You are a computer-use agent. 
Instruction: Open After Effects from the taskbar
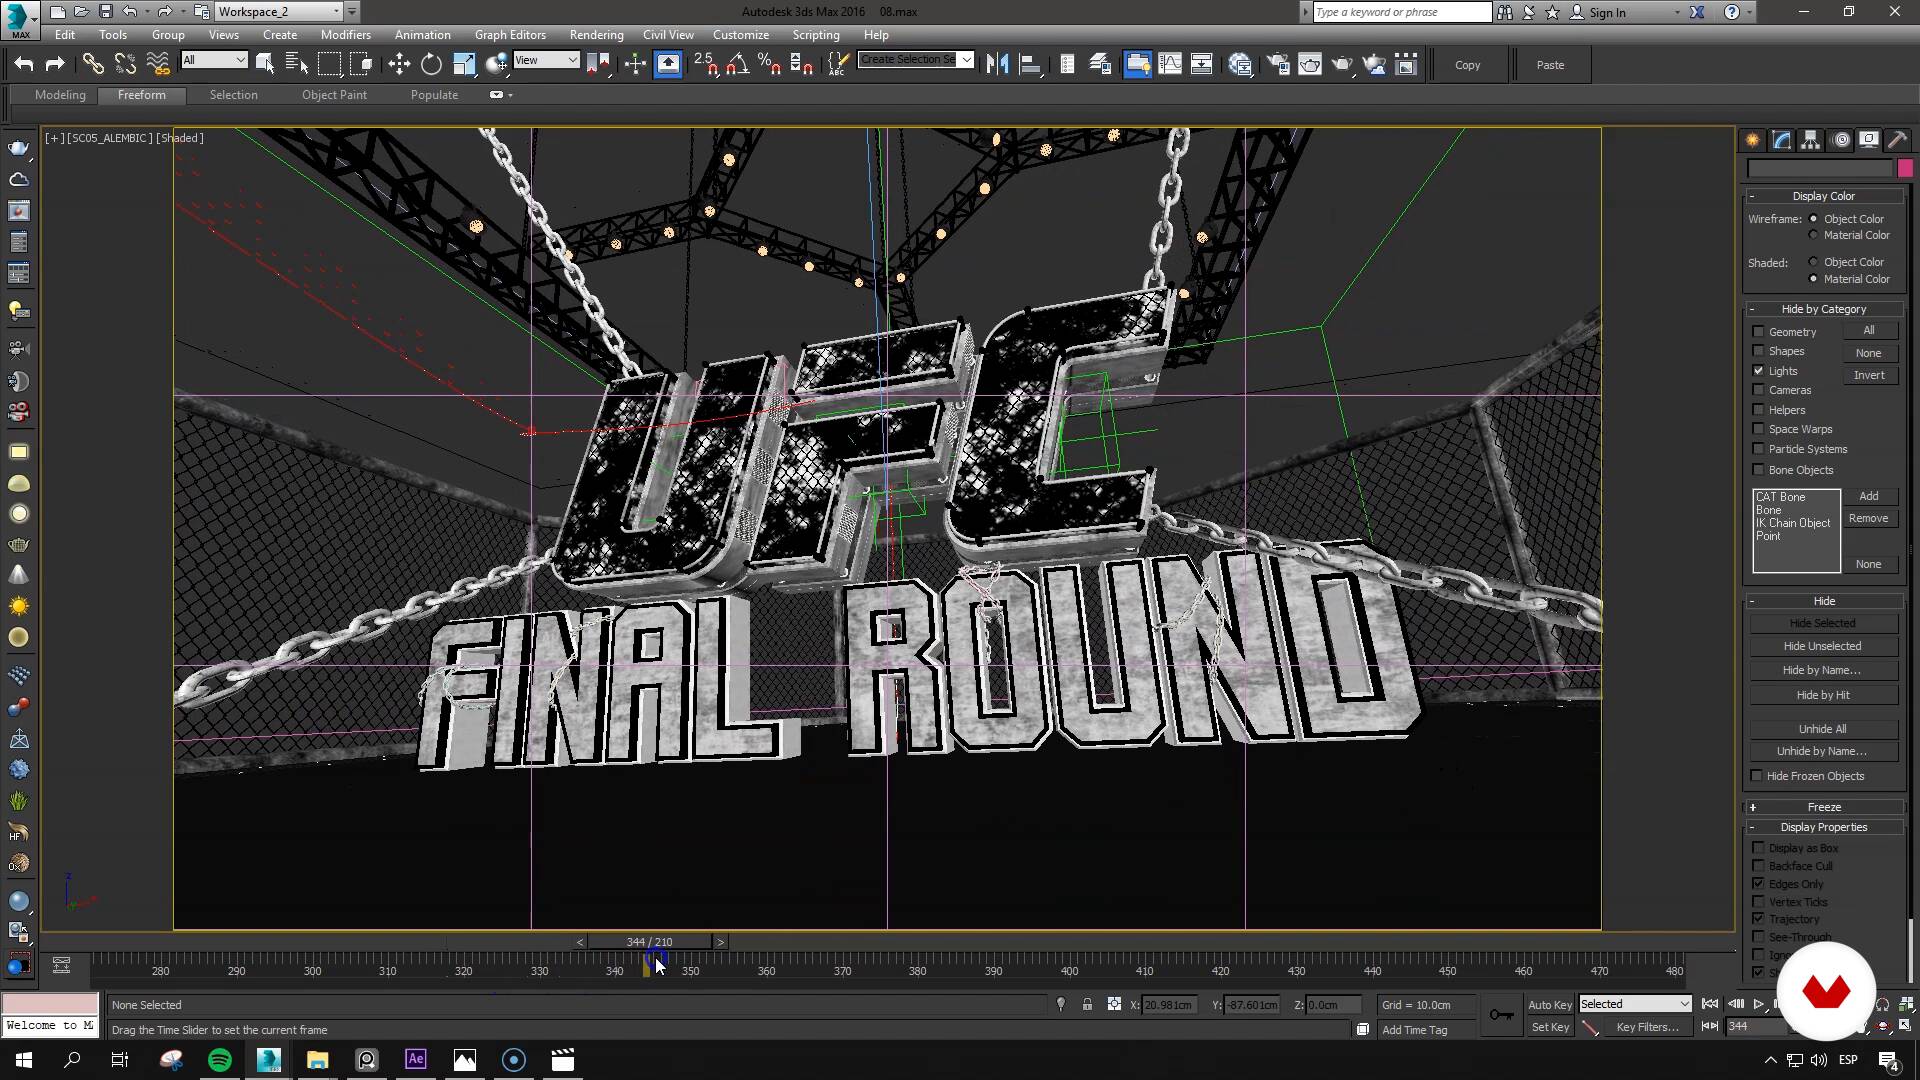point(416,1060)
